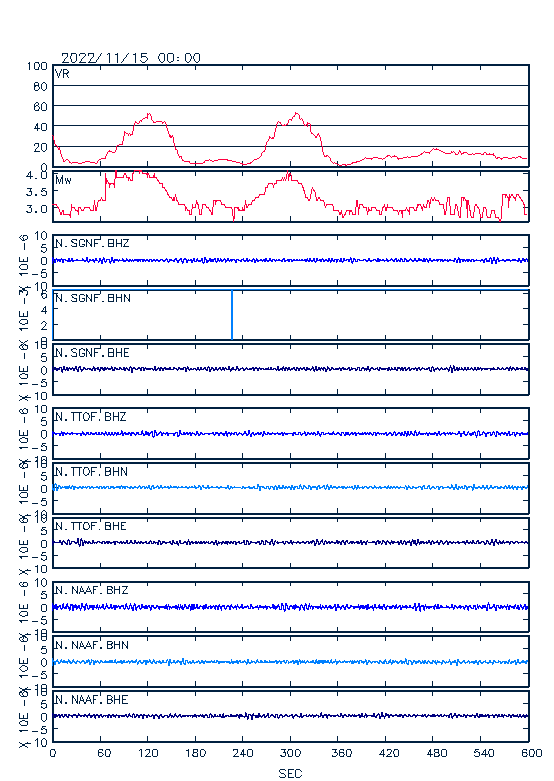This screenshot has width=554, height=781.
Task: Click the SEC axis title
Action: (x=290, y=773)
